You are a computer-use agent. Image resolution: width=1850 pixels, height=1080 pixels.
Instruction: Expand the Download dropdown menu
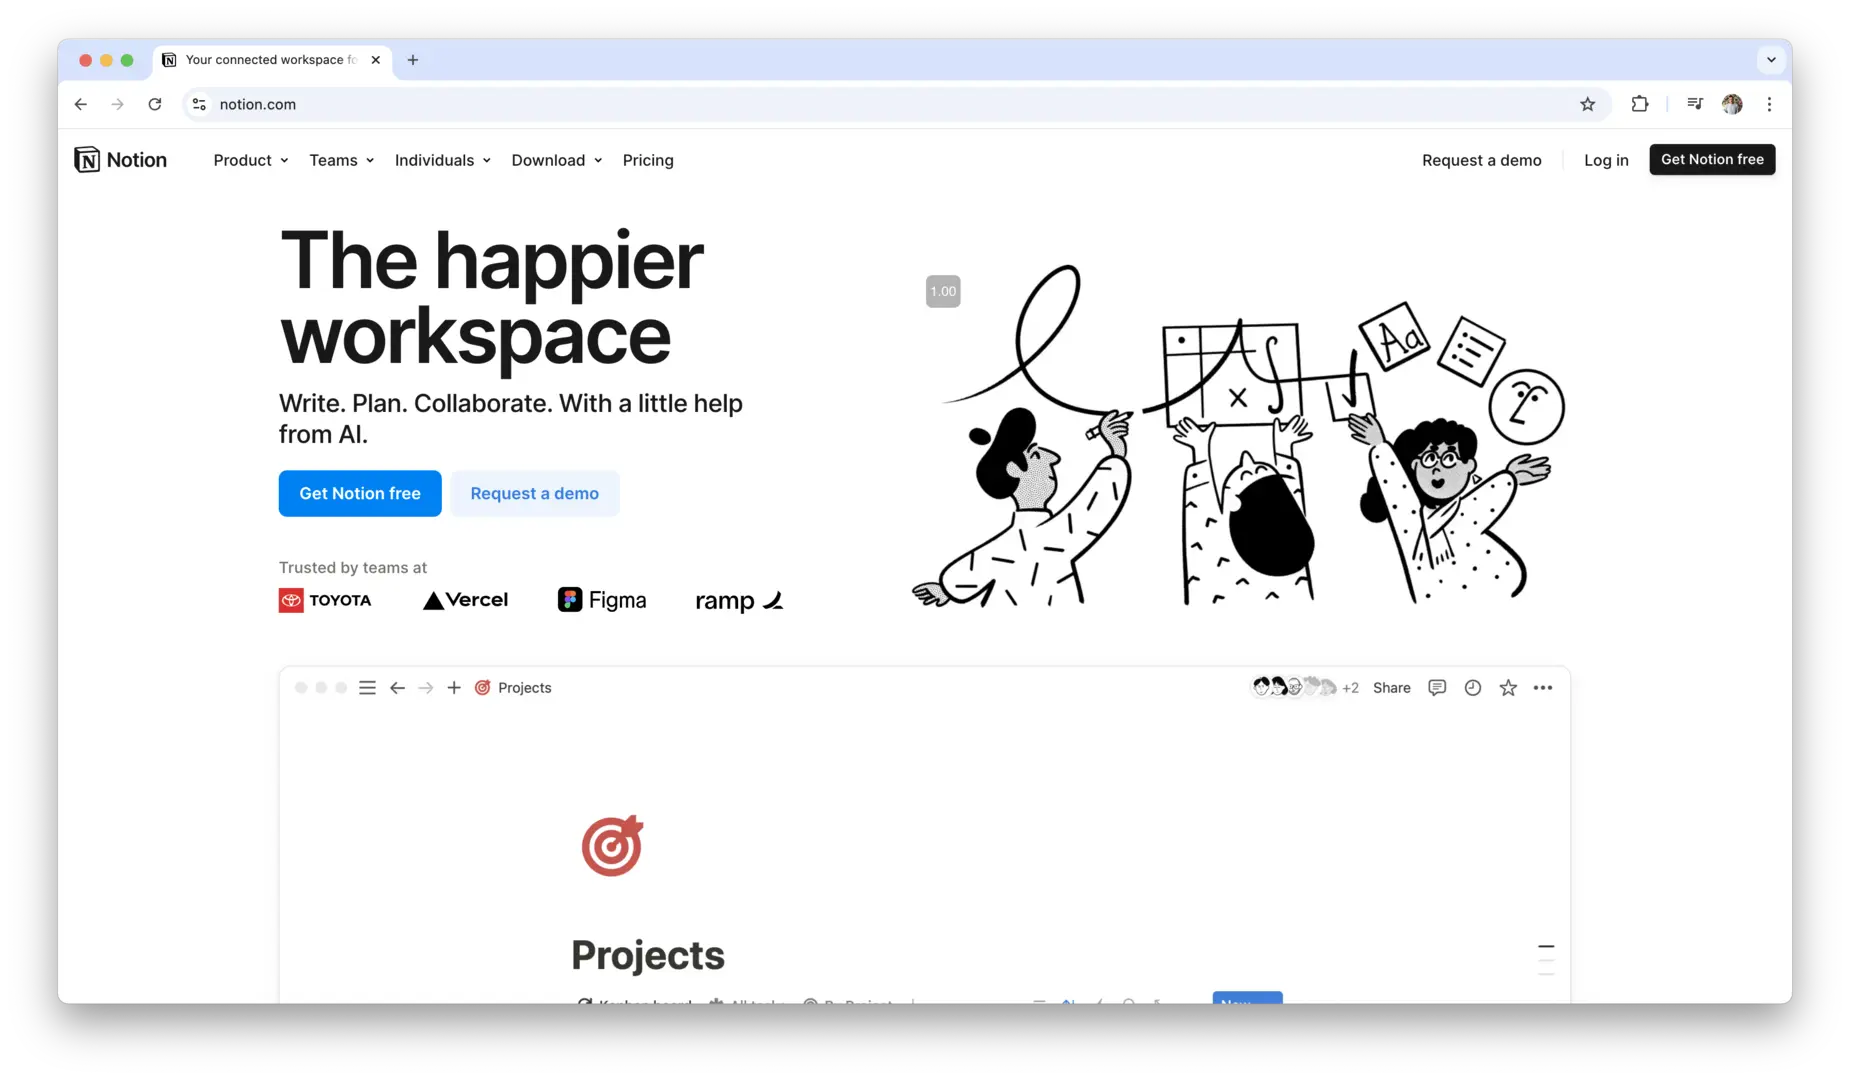[x=556, y=160]
